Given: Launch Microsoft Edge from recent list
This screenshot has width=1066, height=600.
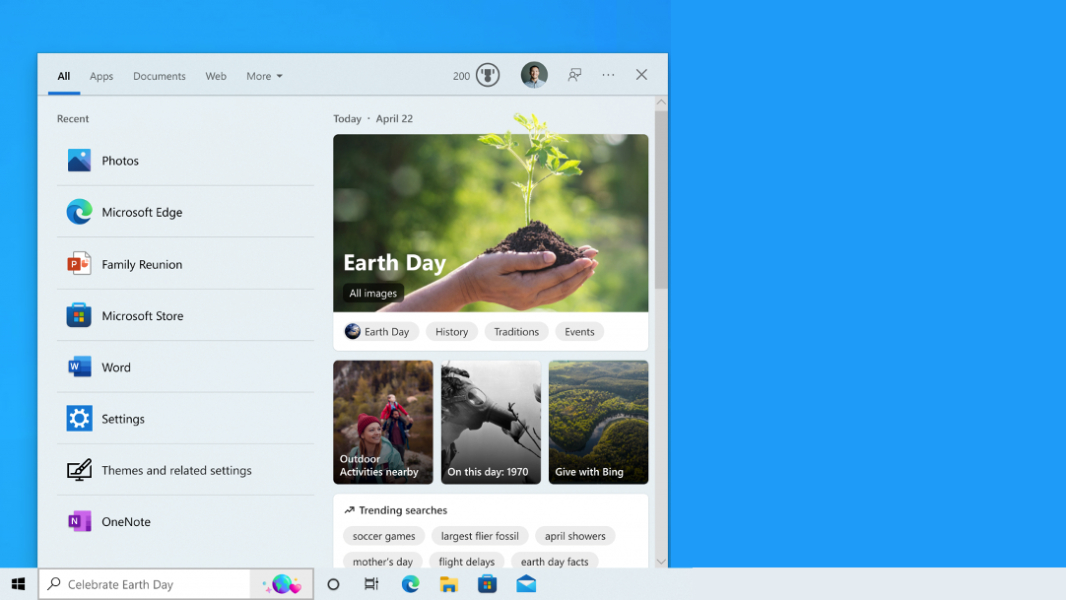Looking at the screenshot, I should point(141,212).
